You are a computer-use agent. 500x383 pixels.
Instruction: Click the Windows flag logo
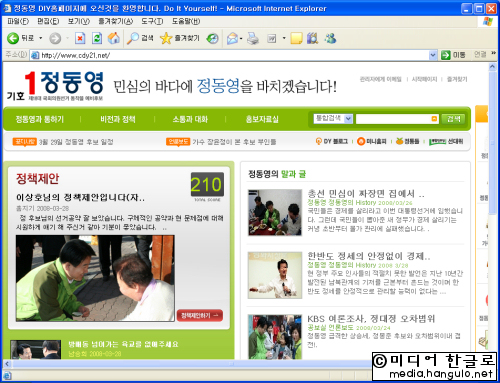click(488, 22)
